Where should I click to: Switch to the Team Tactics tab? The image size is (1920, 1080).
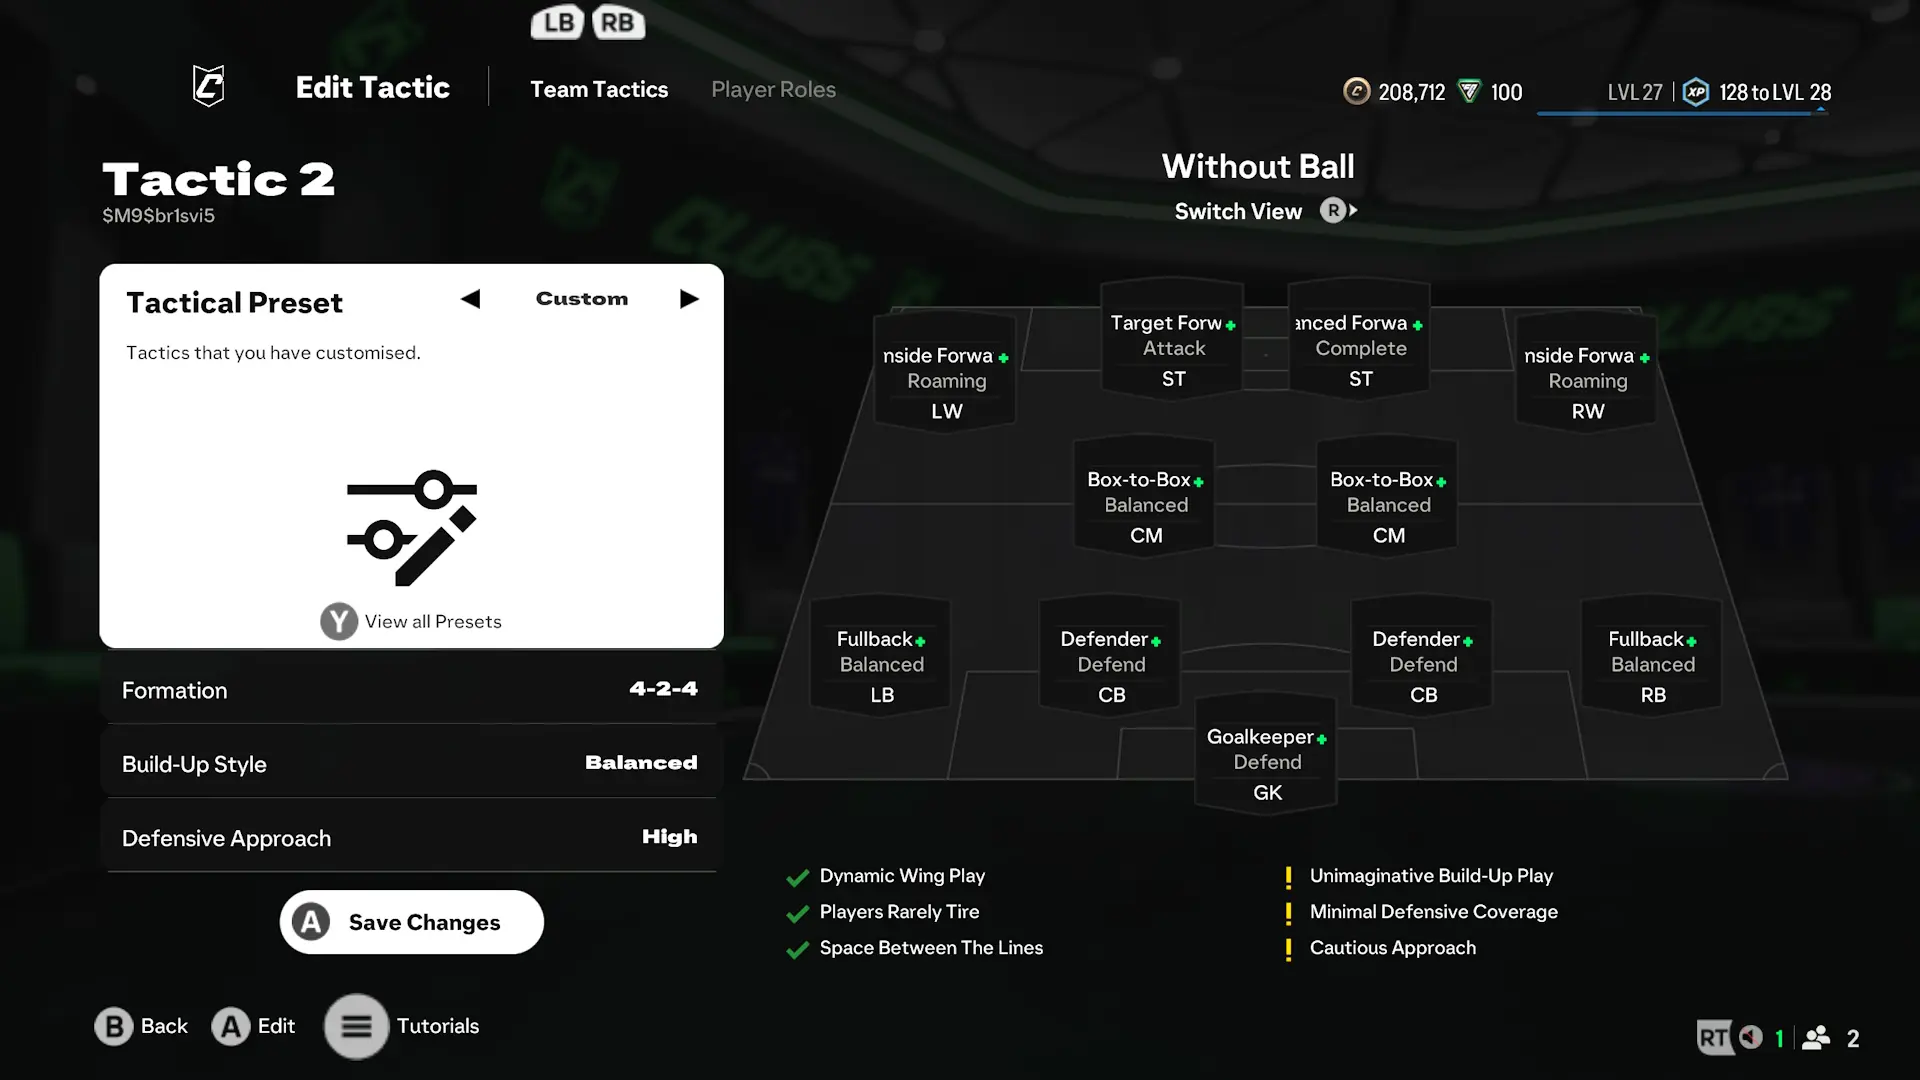click(x=599, y=88)
